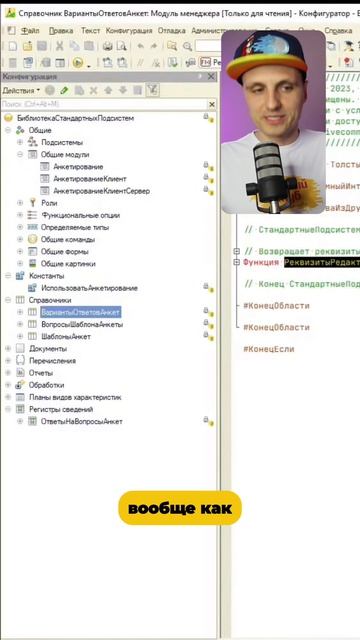This screenshot has width=360, height=640.
Task: Clear the configuration search with X
Action: [x=212, y=105]
